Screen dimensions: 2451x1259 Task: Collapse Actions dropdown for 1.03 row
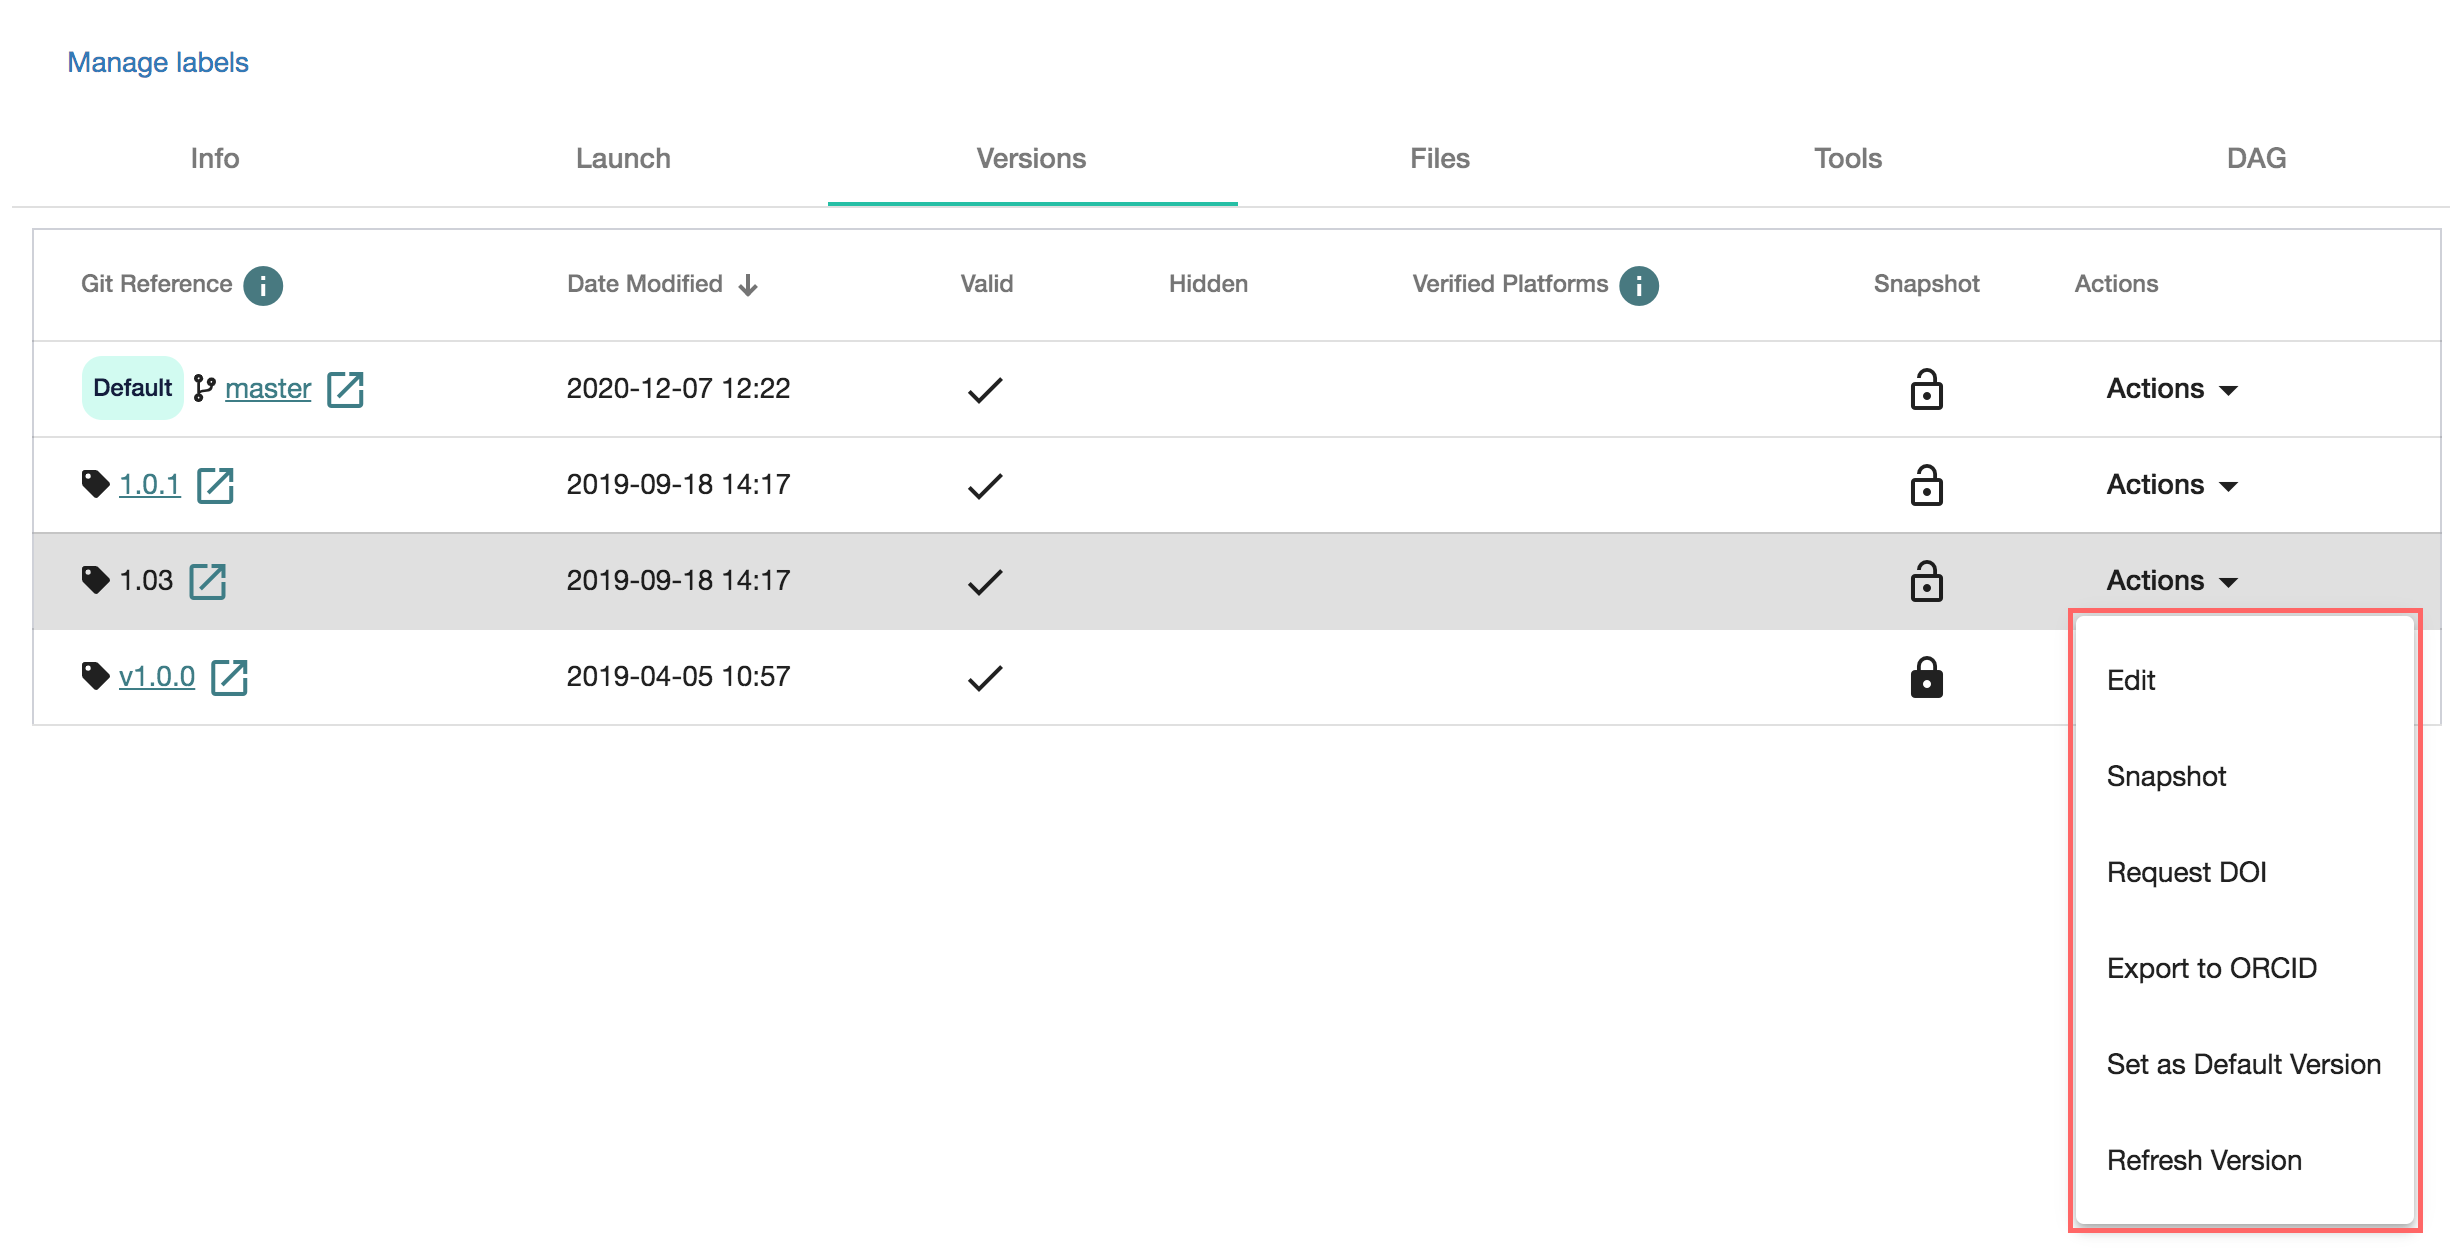click(x=2171, y=581)
